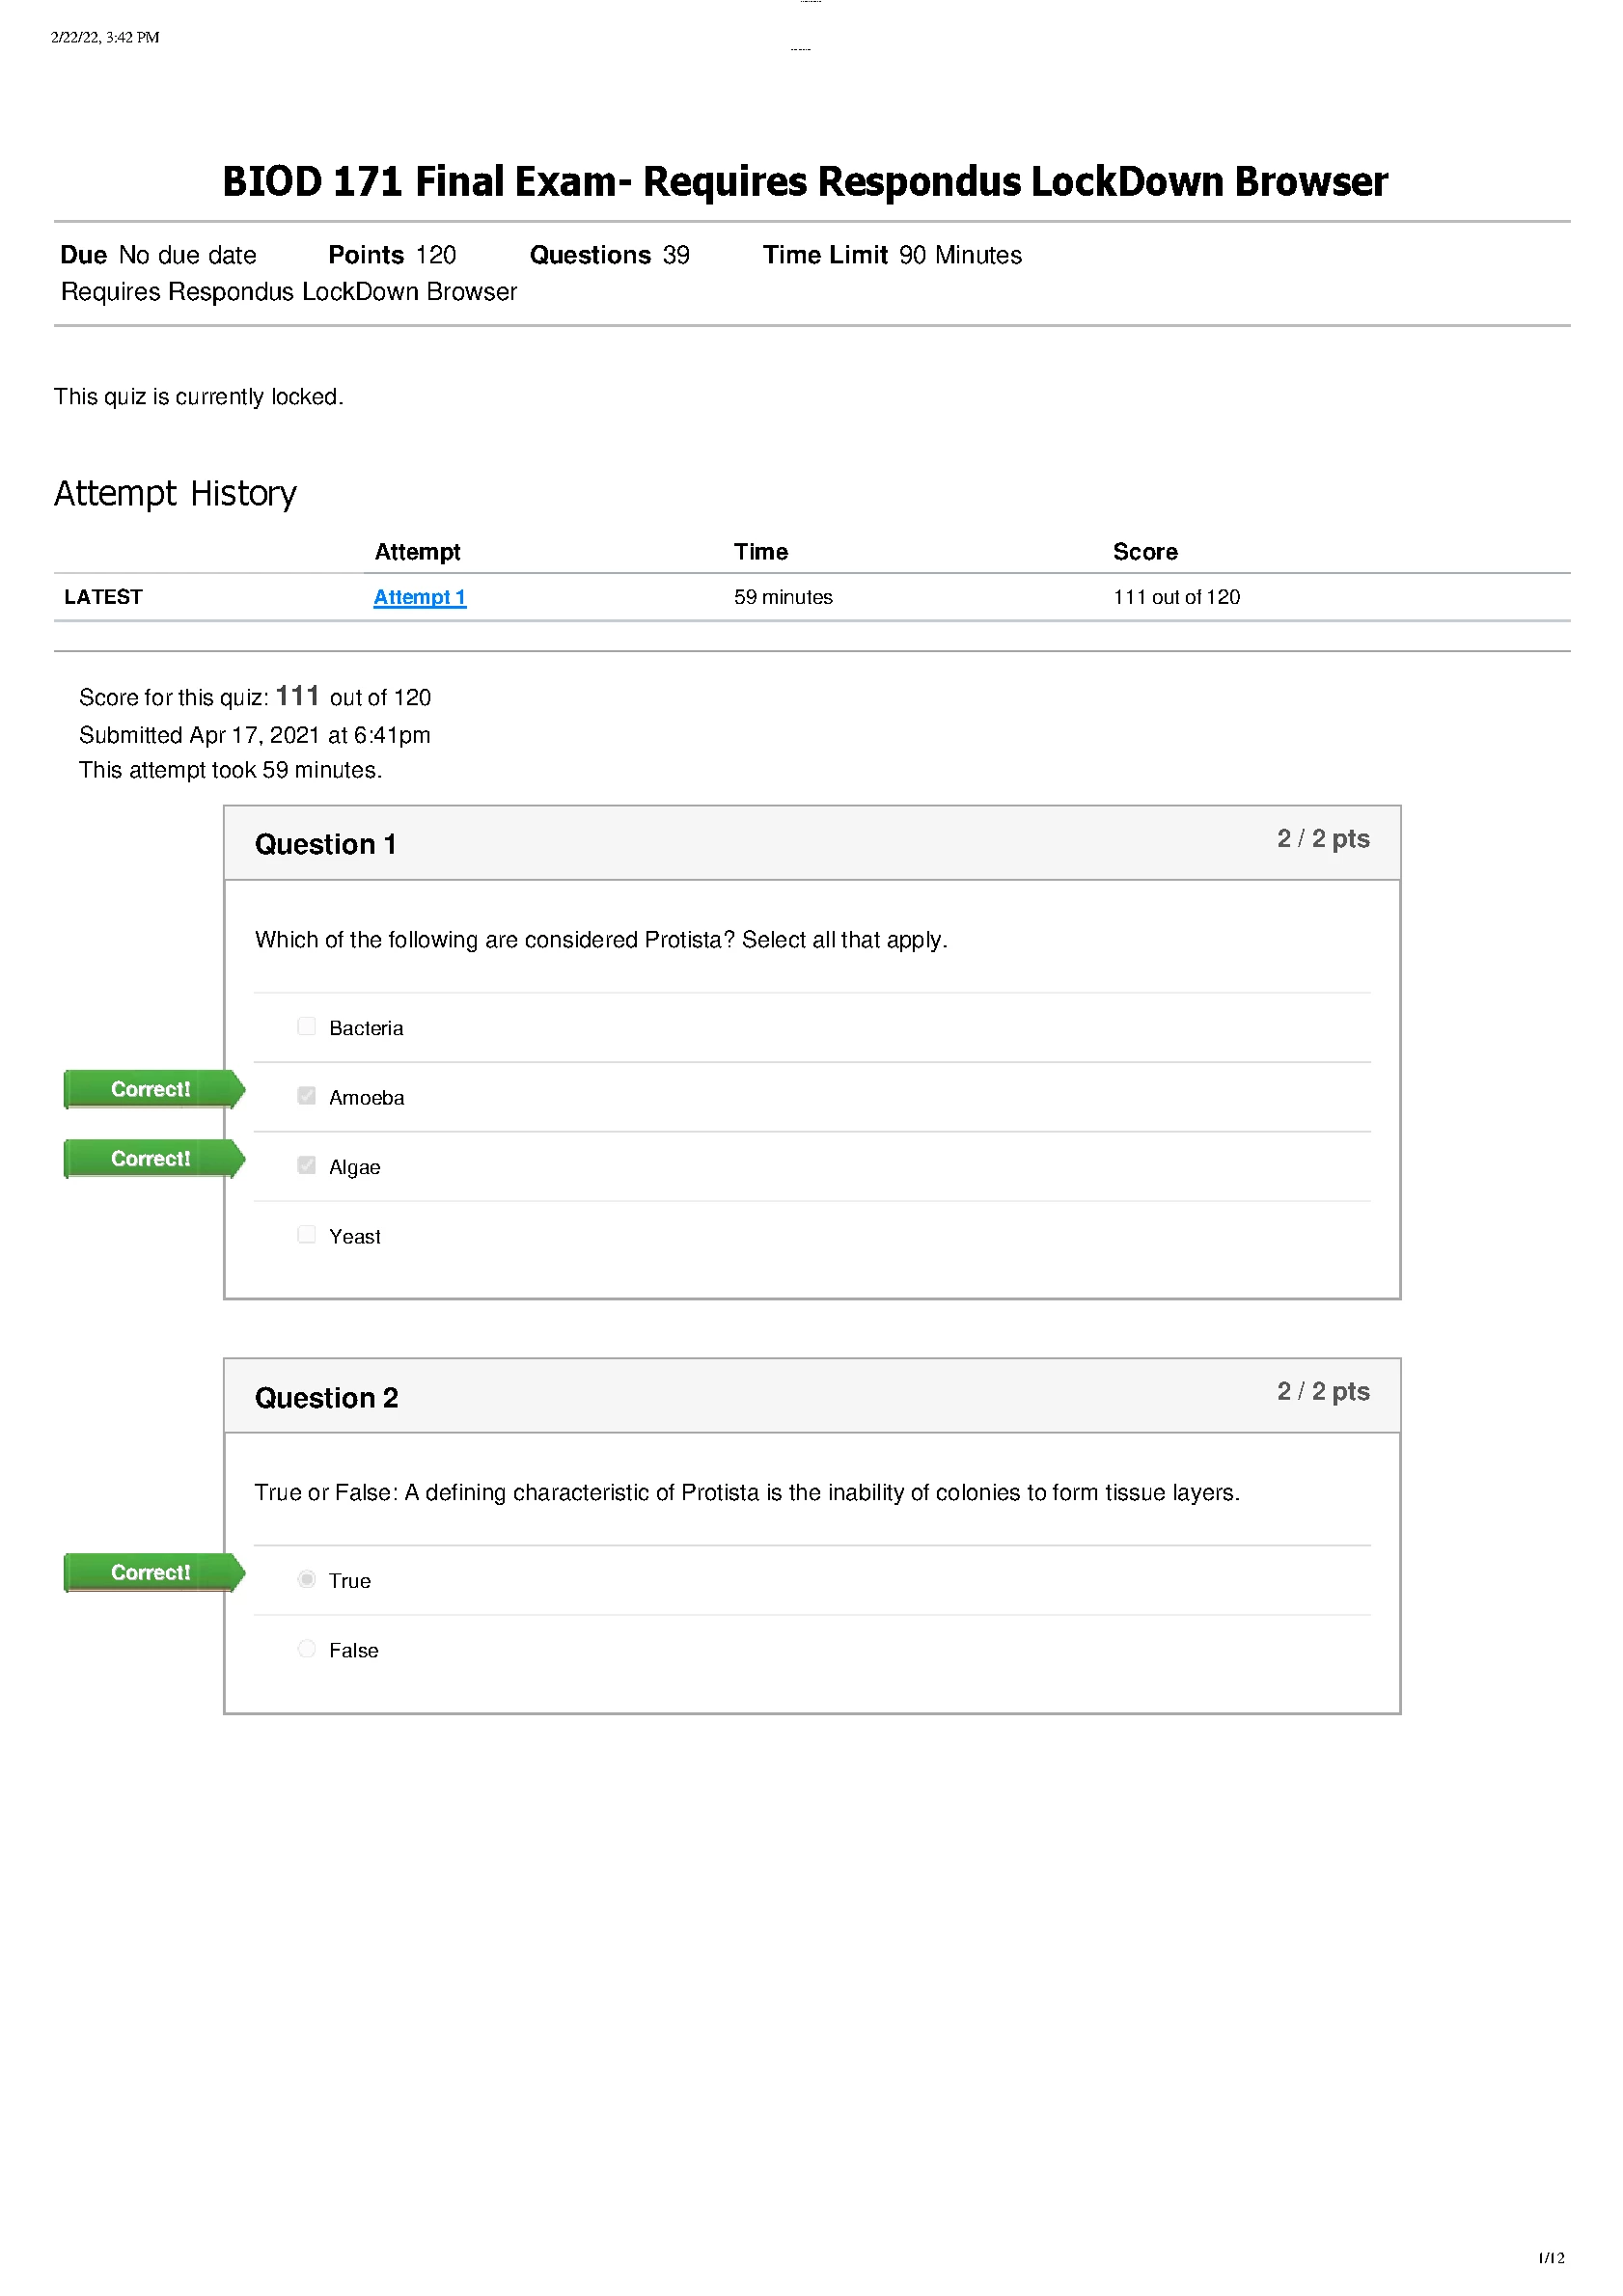
Task: Click the BIOD 171 Final Exam title
Action: pyautogui.click(x=805, y=182)
